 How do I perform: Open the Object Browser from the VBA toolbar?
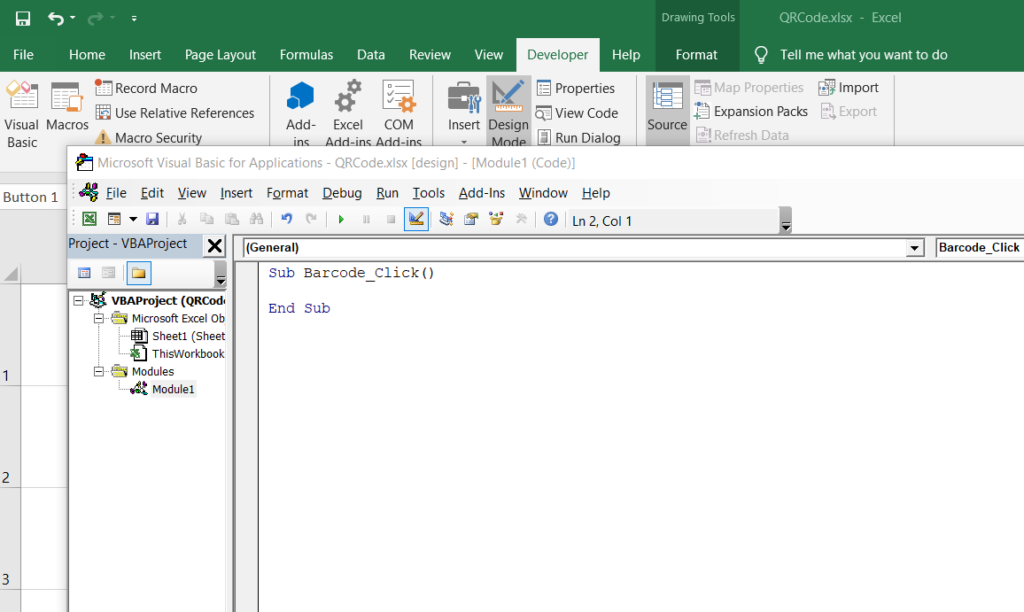(494, 218)
